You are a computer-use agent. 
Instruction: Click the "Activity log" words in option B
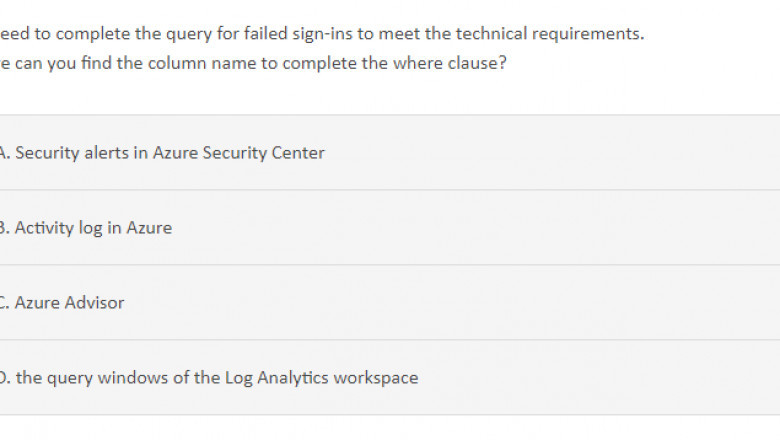click(58, 228)
